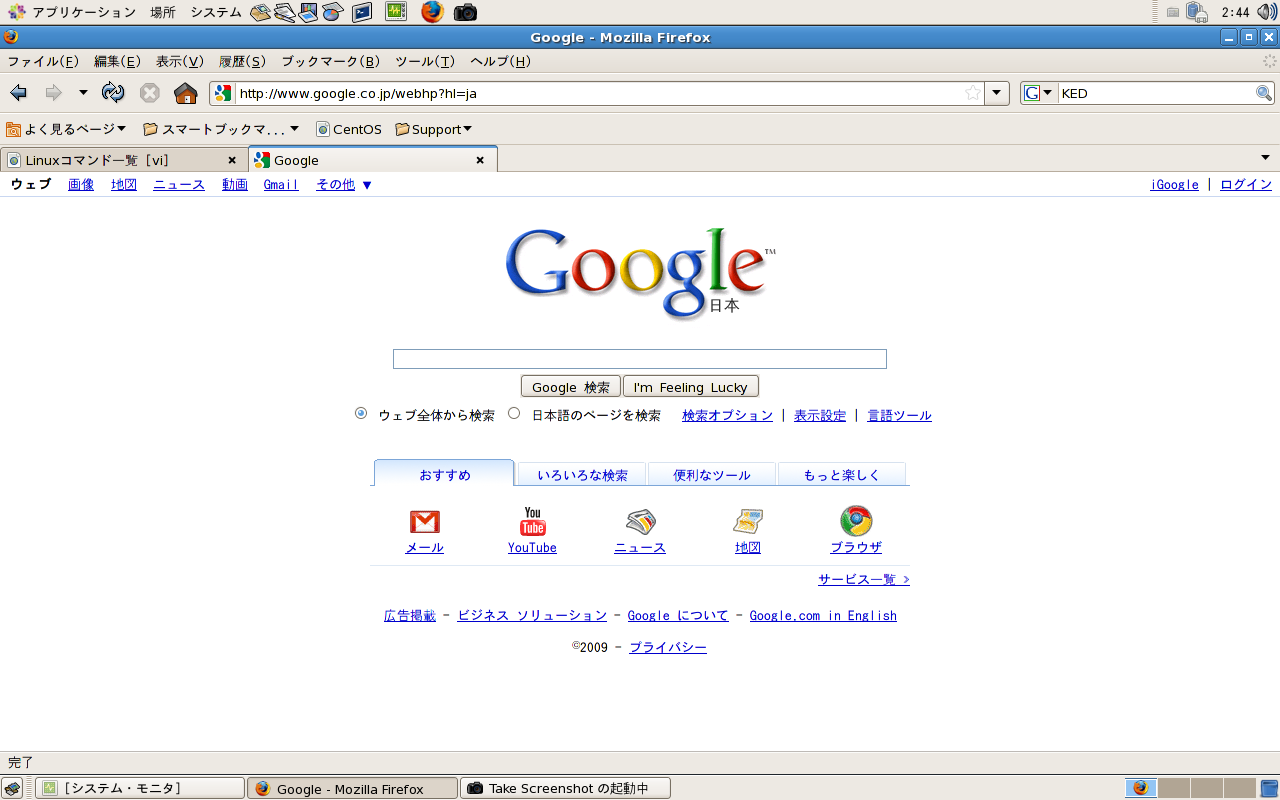Open the システム panel menu
The height and width of the screenshot is (800, 1280).
point(216,12)
